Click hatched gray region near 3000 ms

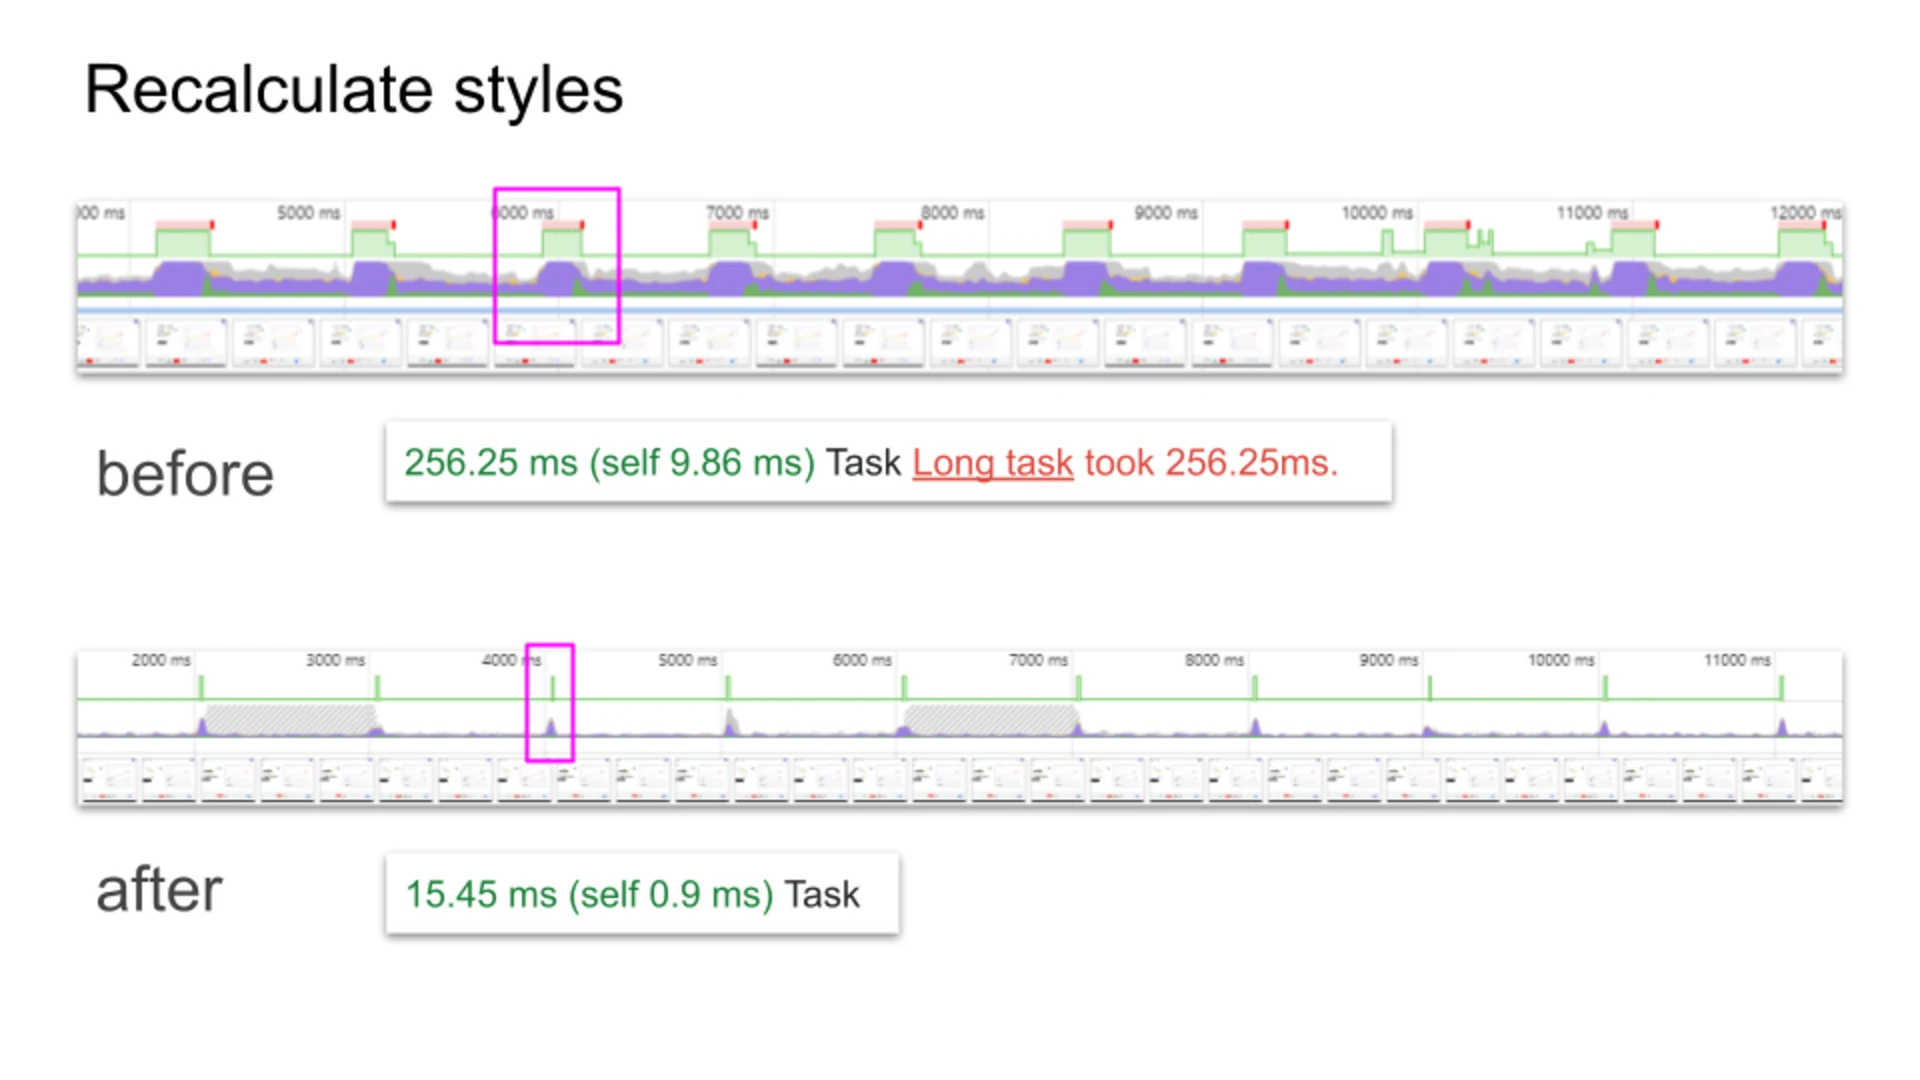pos(290,719)
